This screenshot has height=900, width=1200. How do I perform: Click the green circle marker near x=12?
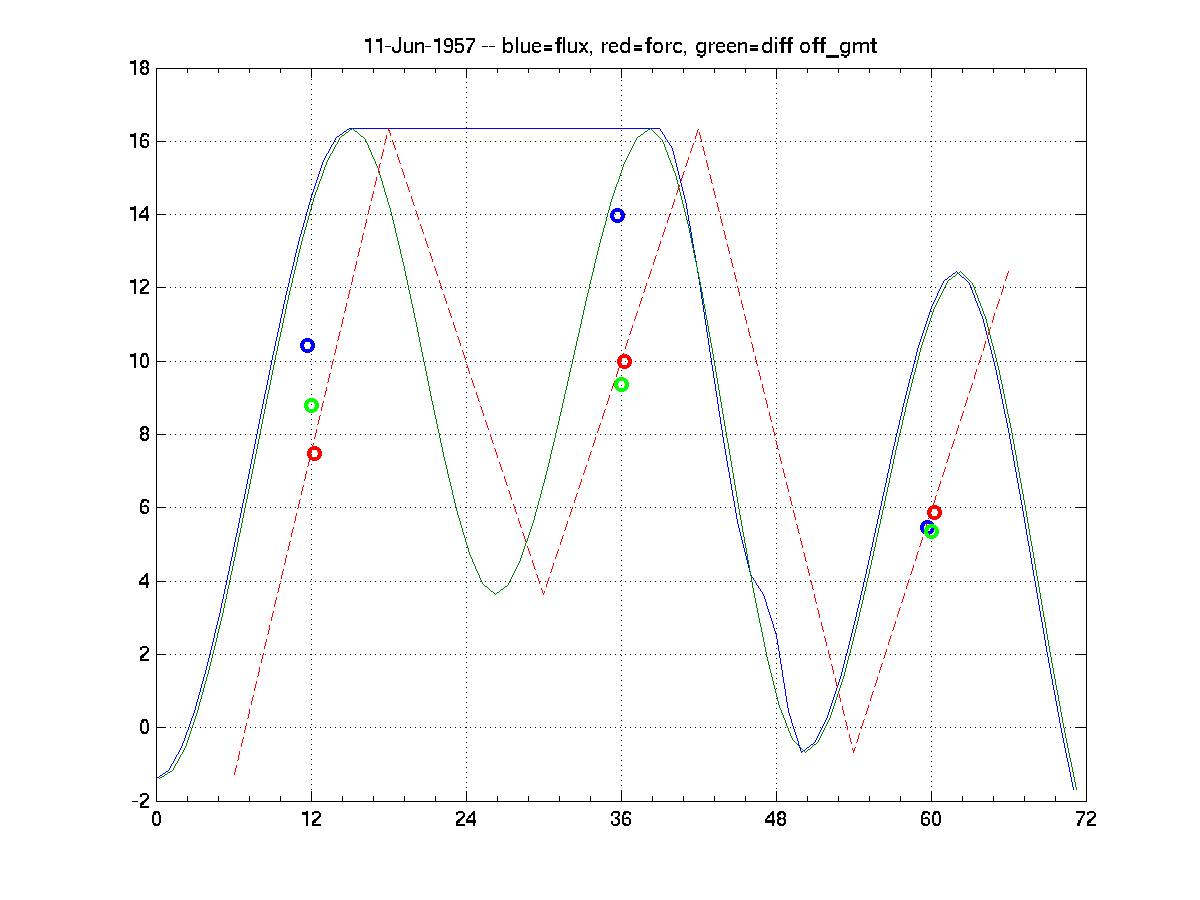coord(311,405)
